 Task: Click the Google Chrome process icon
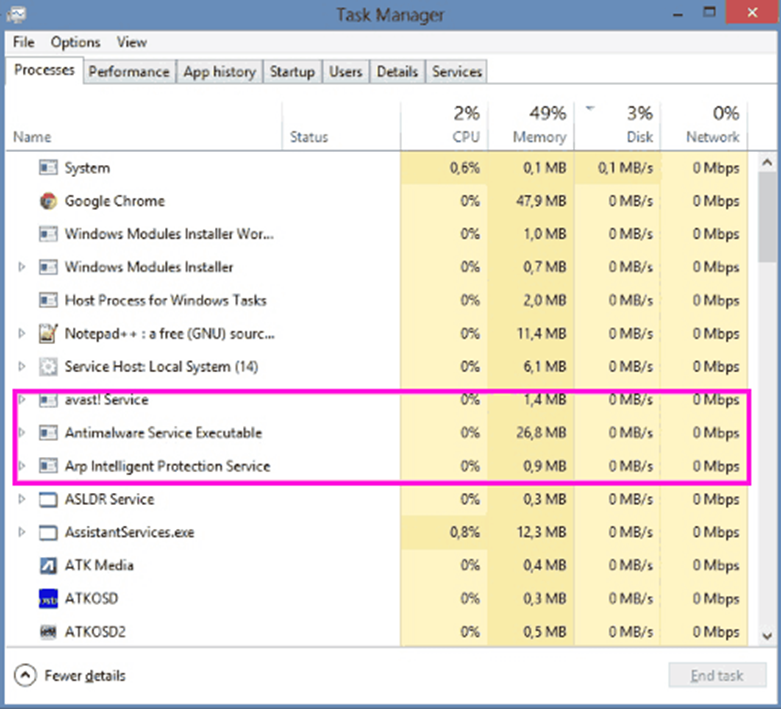pyautogui.click(x=48, y=201)
